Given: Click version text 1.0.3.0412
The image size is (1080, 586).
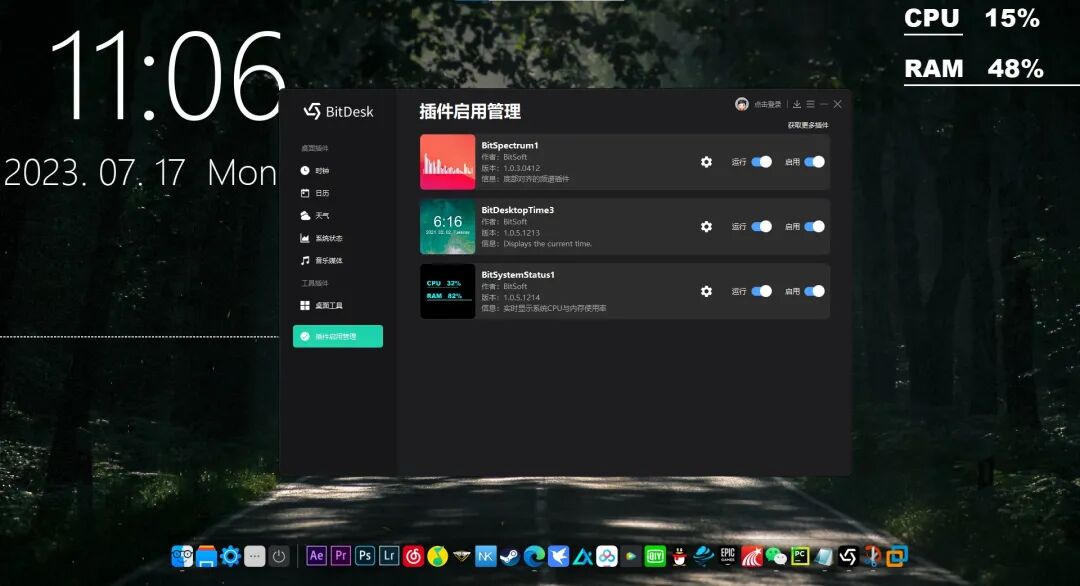Looking at the screenshot, I should (521, 168).
